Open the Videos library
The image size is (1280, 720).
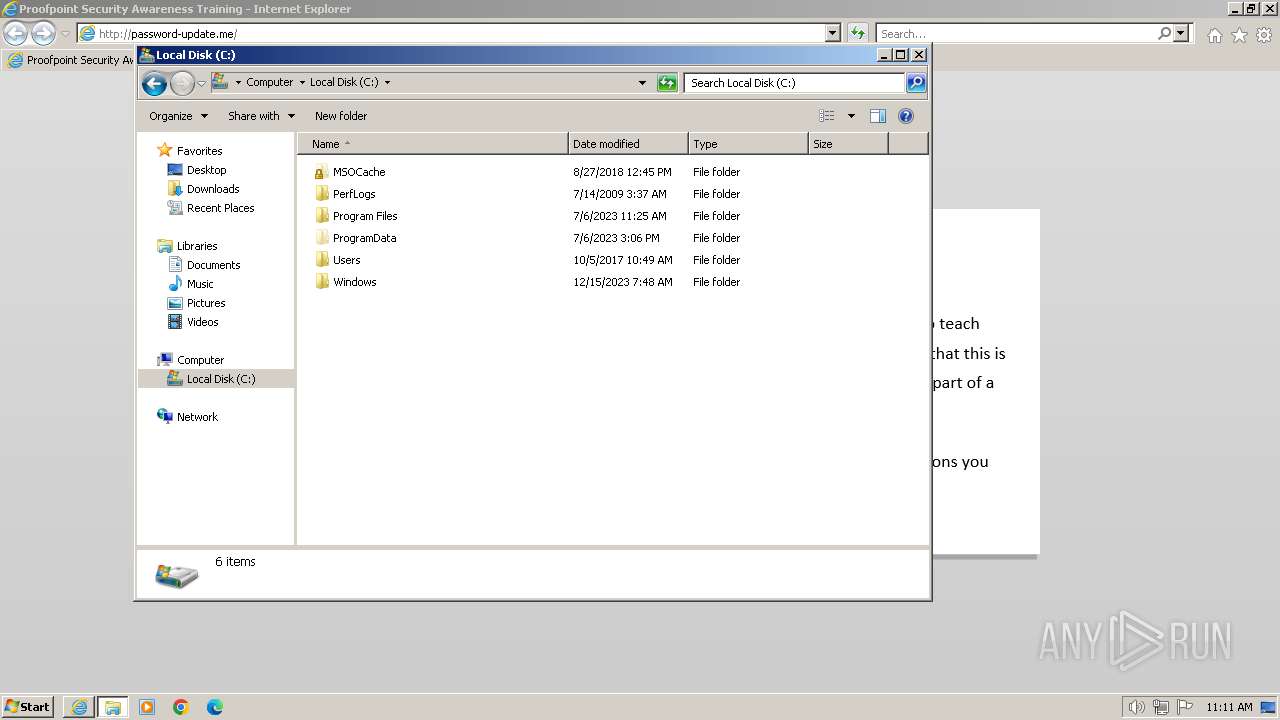[202, 322]
